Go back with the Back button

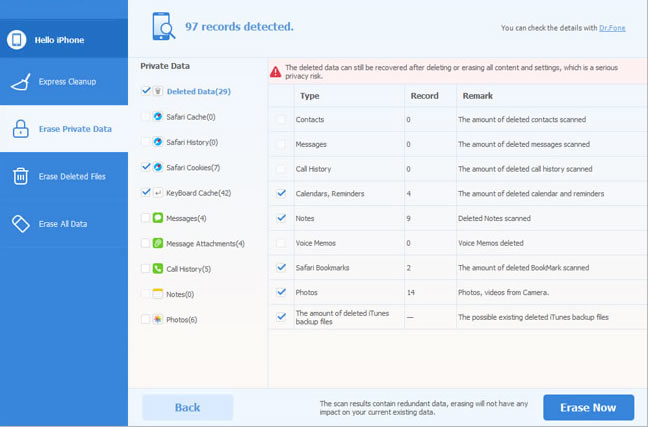click(188, 408)
